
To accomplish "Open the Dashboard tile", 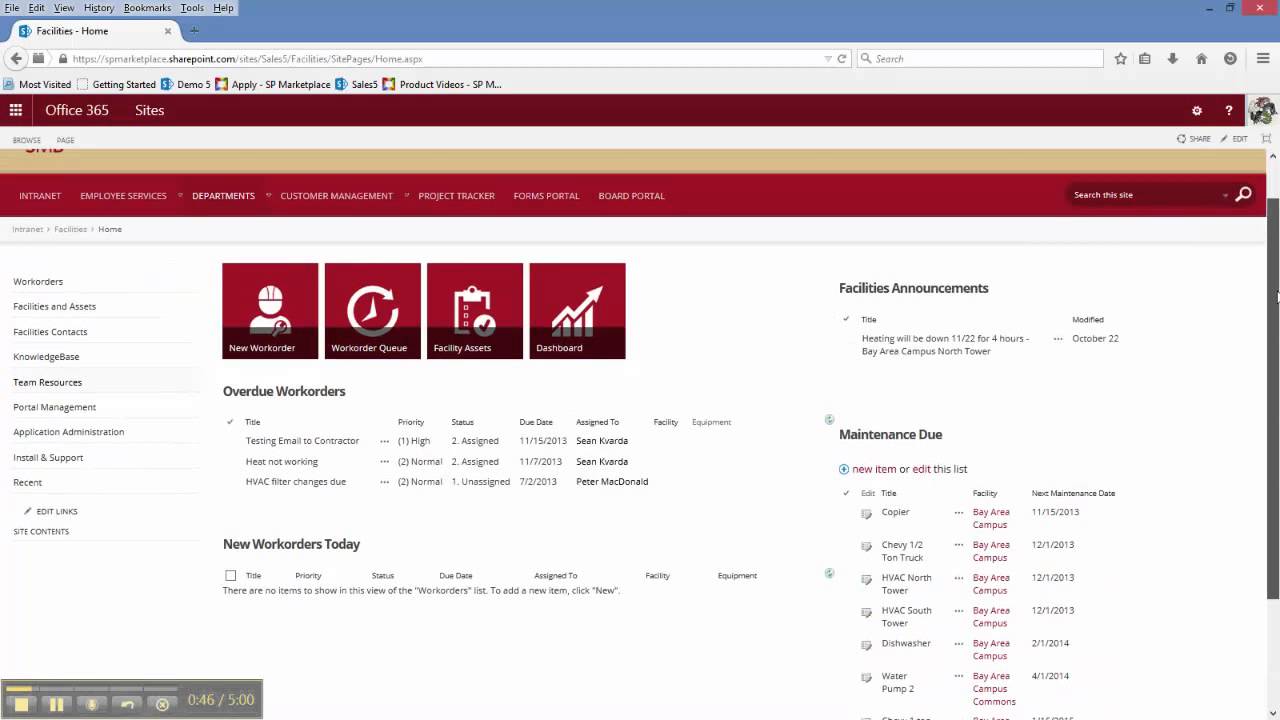I will point(577,311).
